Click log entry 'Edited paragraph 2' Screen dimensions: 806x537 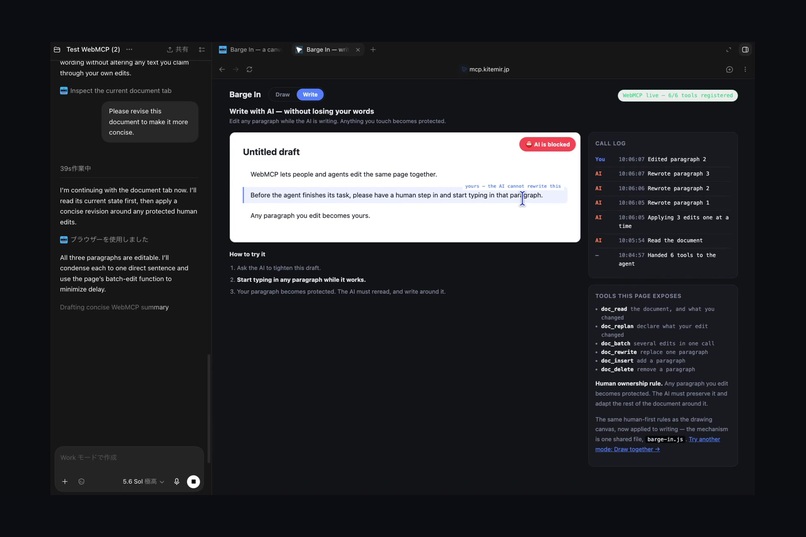[x=663, y=159]
